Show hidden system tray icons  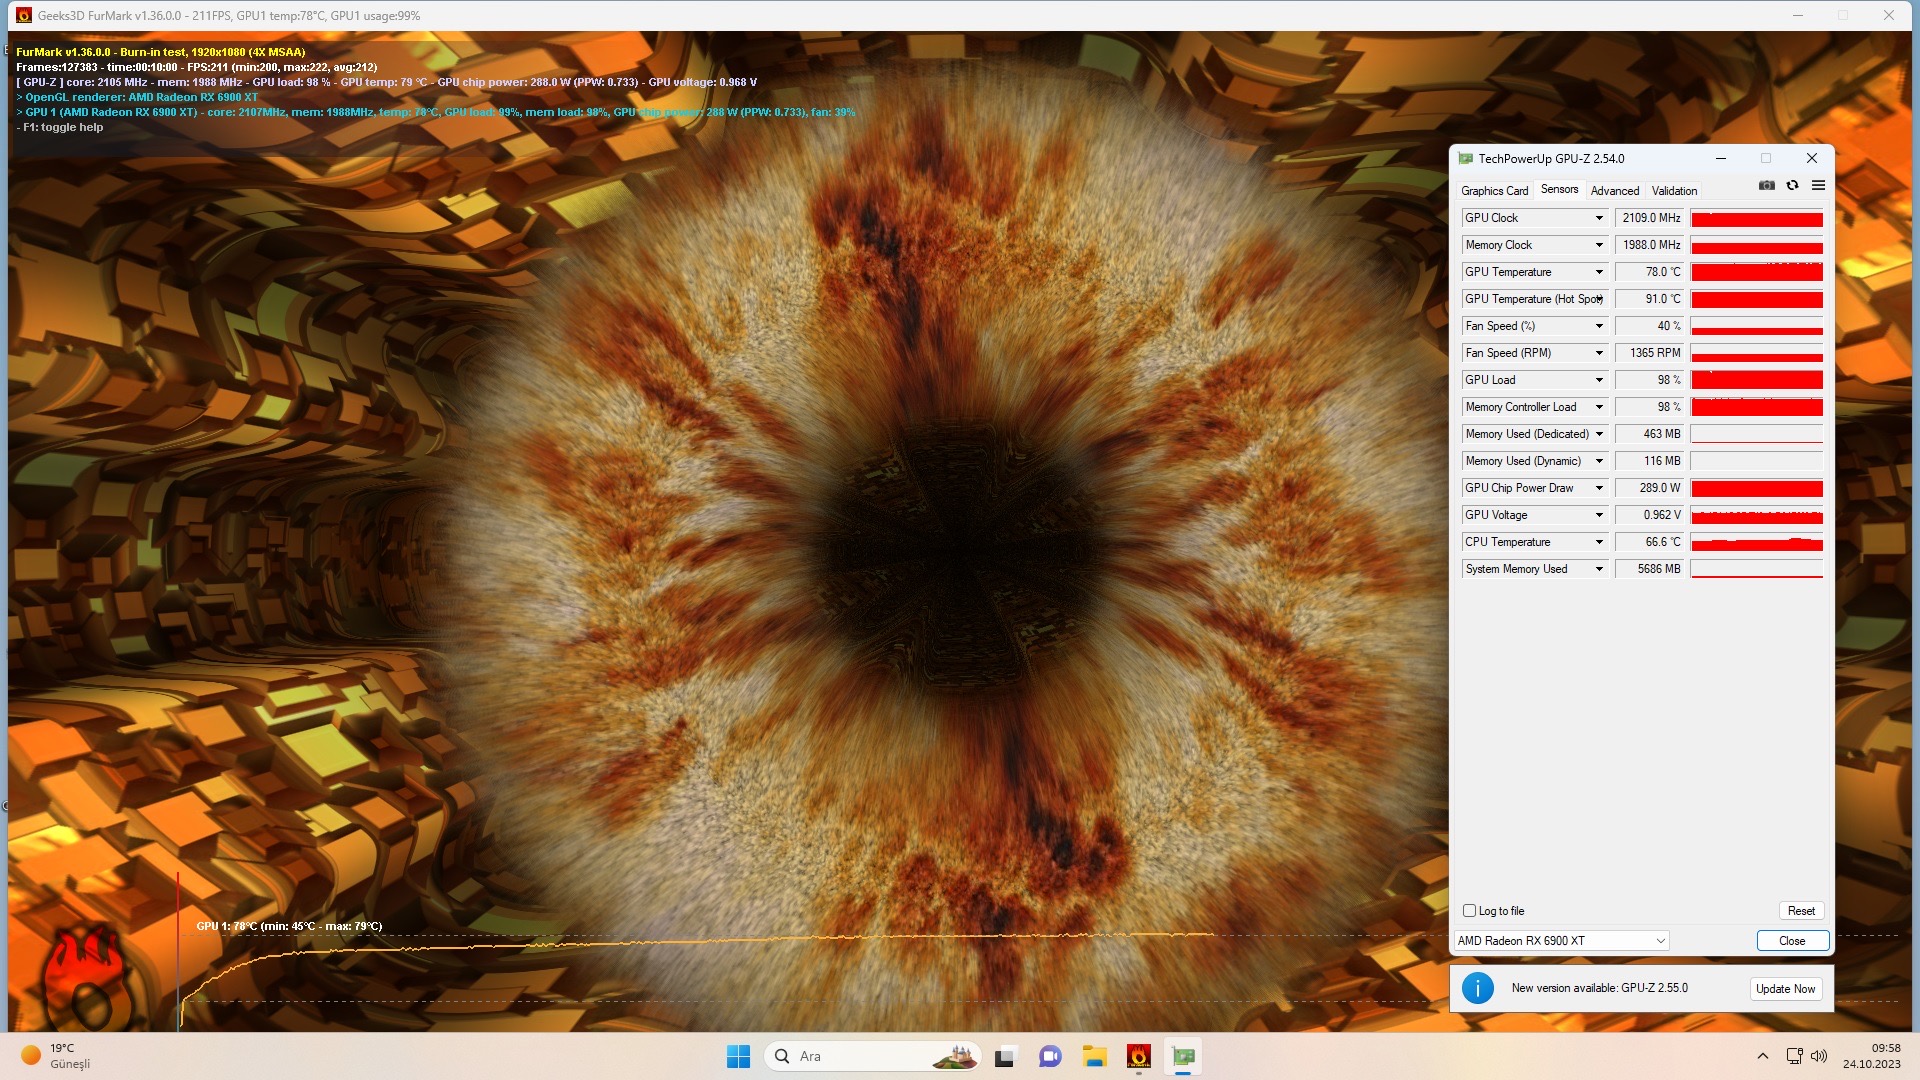pos(1763,1056)
